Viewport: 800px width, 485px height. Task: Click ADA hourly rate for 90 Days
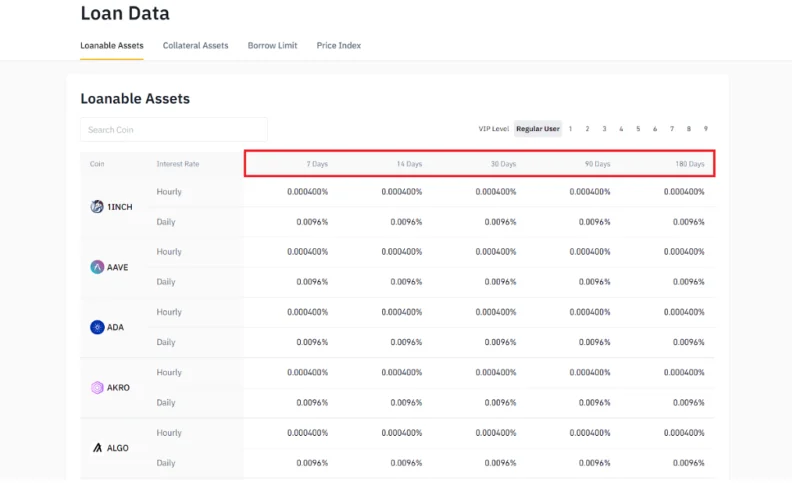pyautogui.click(x=590, y=312)
